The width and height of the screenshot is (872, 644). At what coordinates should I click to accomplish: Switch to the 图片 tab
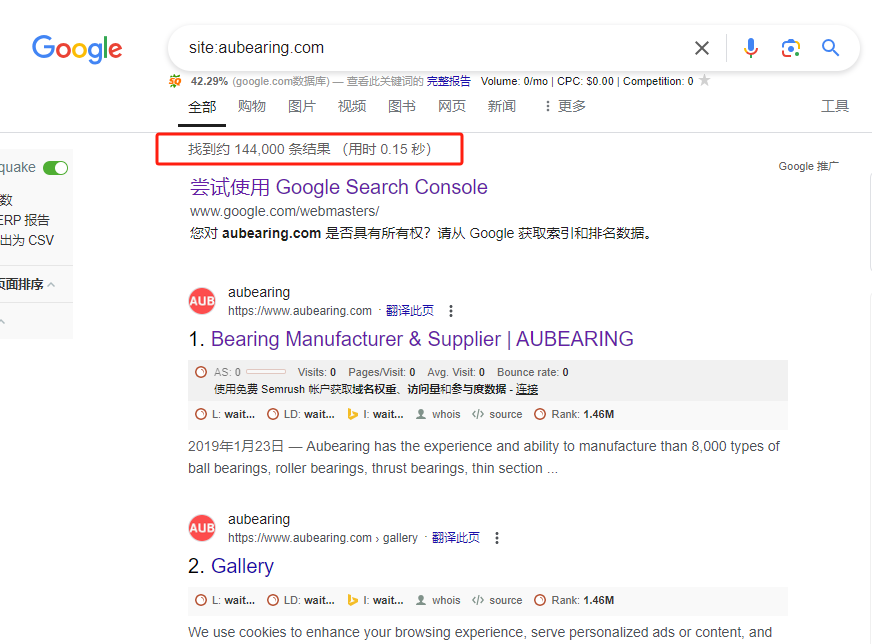[302, 106]
